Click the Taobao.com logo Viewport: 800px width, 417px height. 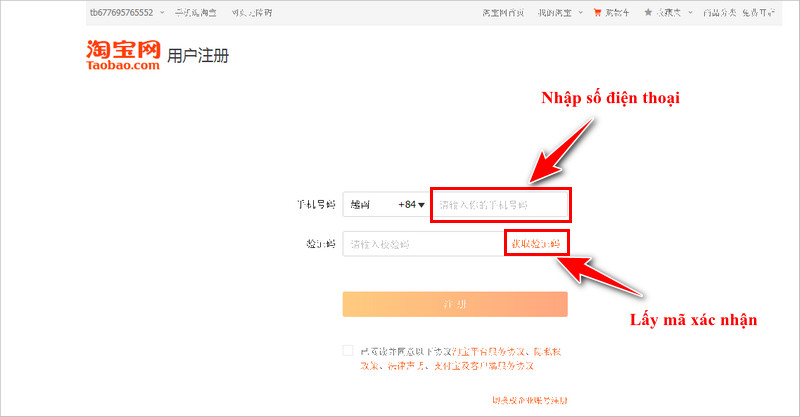point(124,55)
